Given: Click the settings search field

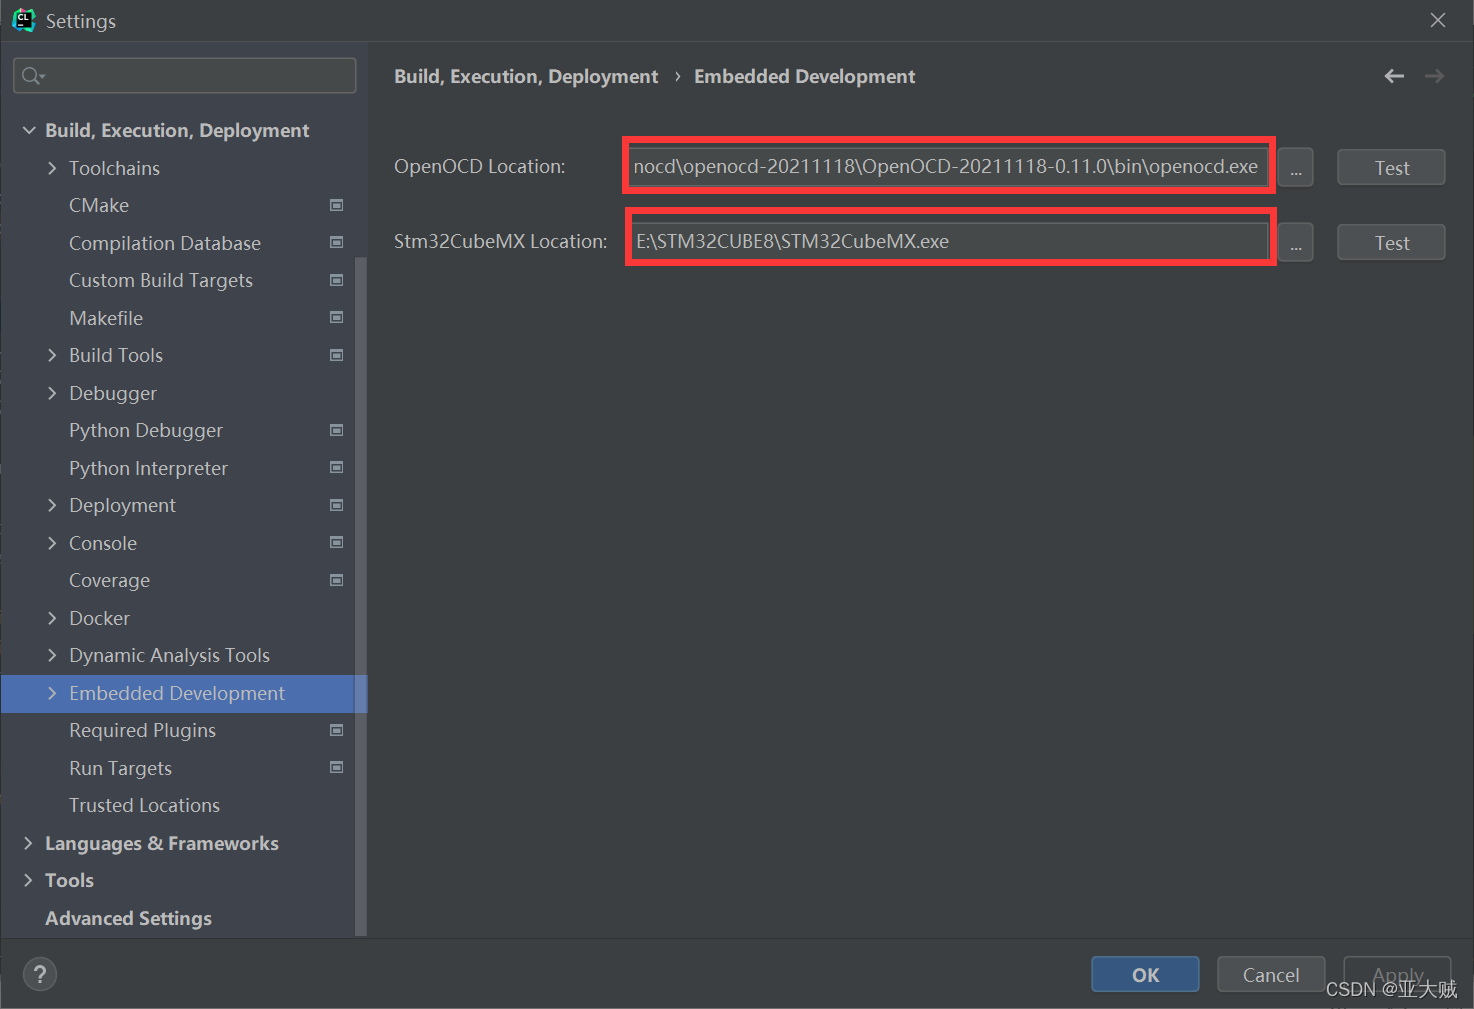Looking at the screenshot, I should pos(185,76).
